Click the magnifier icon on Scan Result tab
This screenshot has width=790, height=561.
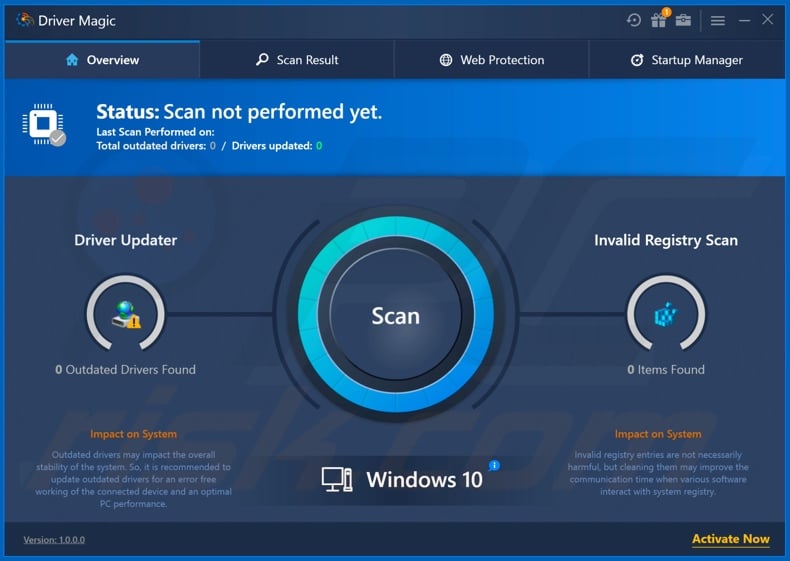coord(262,59)
